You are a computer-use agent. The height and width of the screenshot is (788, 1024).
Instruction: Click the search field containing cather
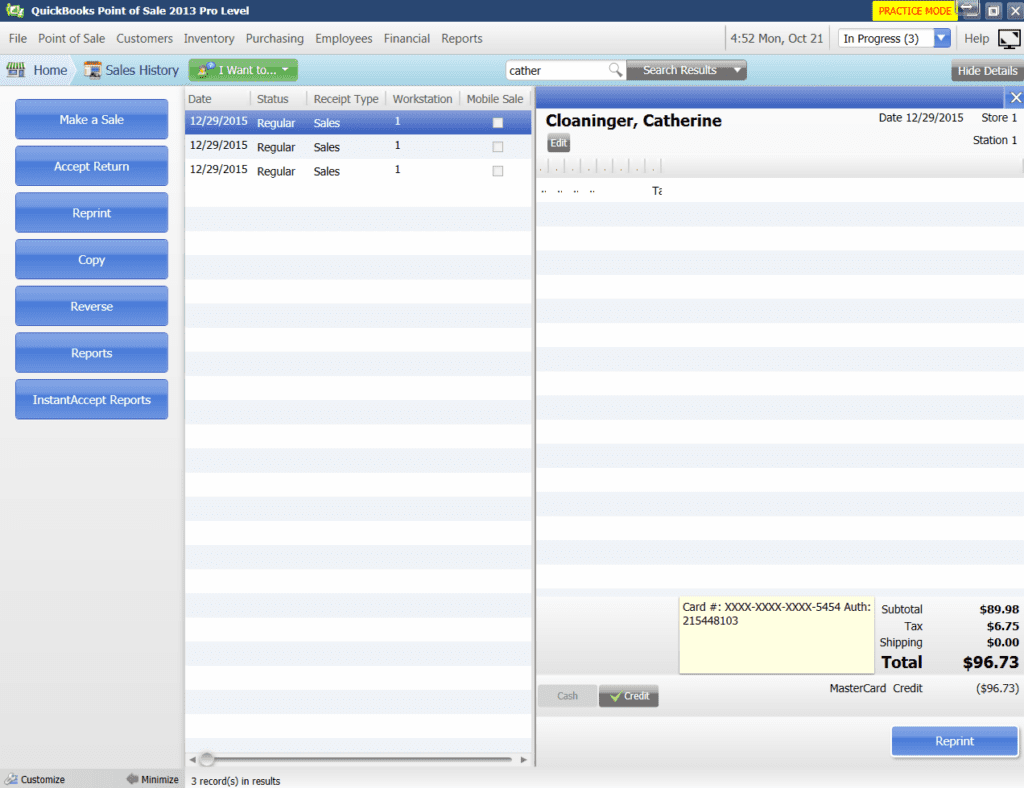coord(556,70)
